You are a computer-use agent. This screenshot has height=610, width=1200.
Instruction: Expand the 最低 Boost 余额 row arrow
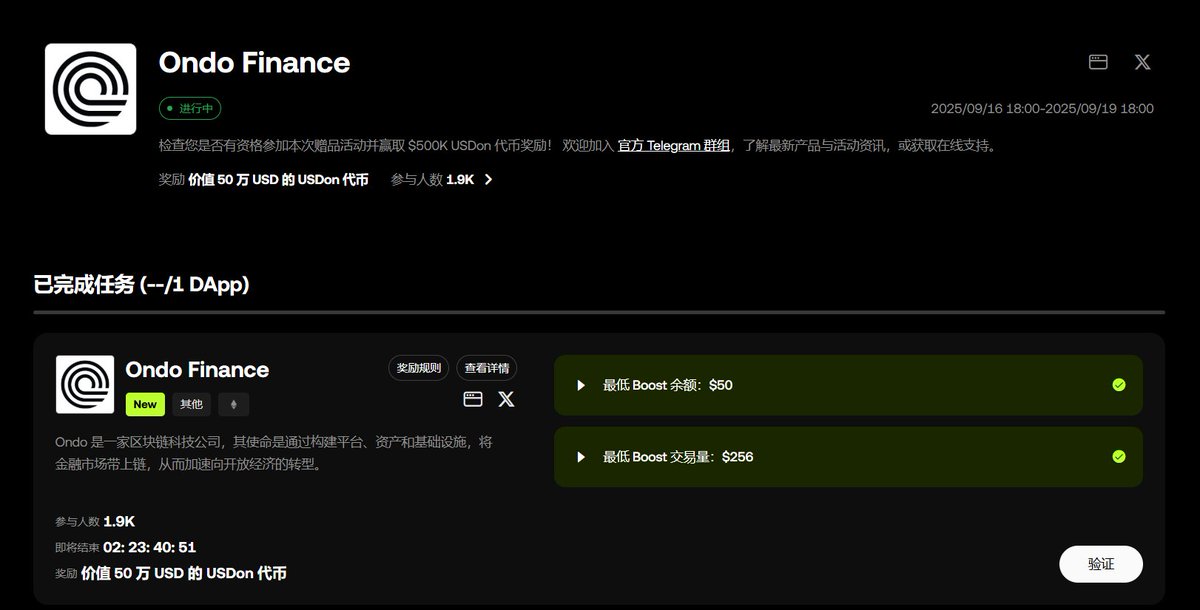[581, 385]
